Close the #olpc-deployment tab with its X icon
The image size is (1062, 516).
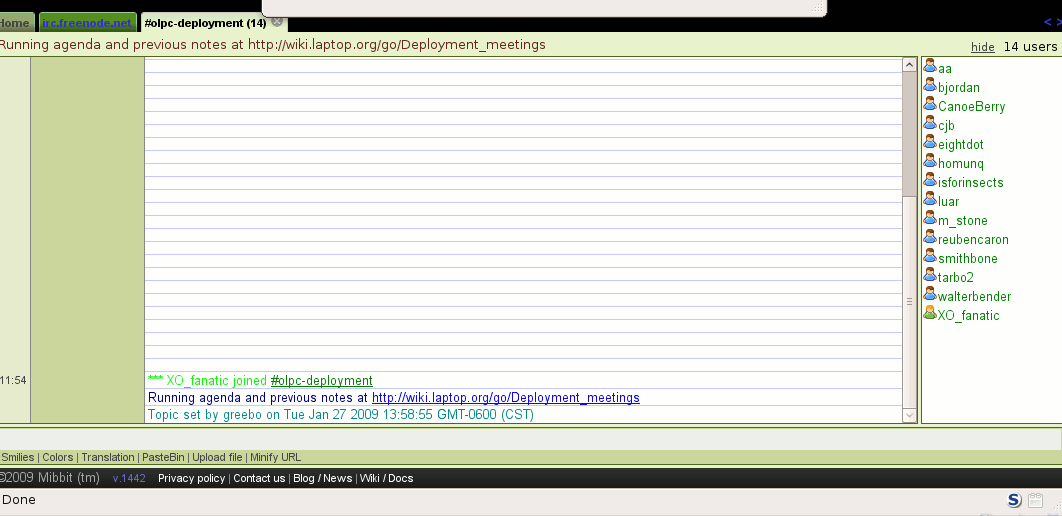click(277, 22)
